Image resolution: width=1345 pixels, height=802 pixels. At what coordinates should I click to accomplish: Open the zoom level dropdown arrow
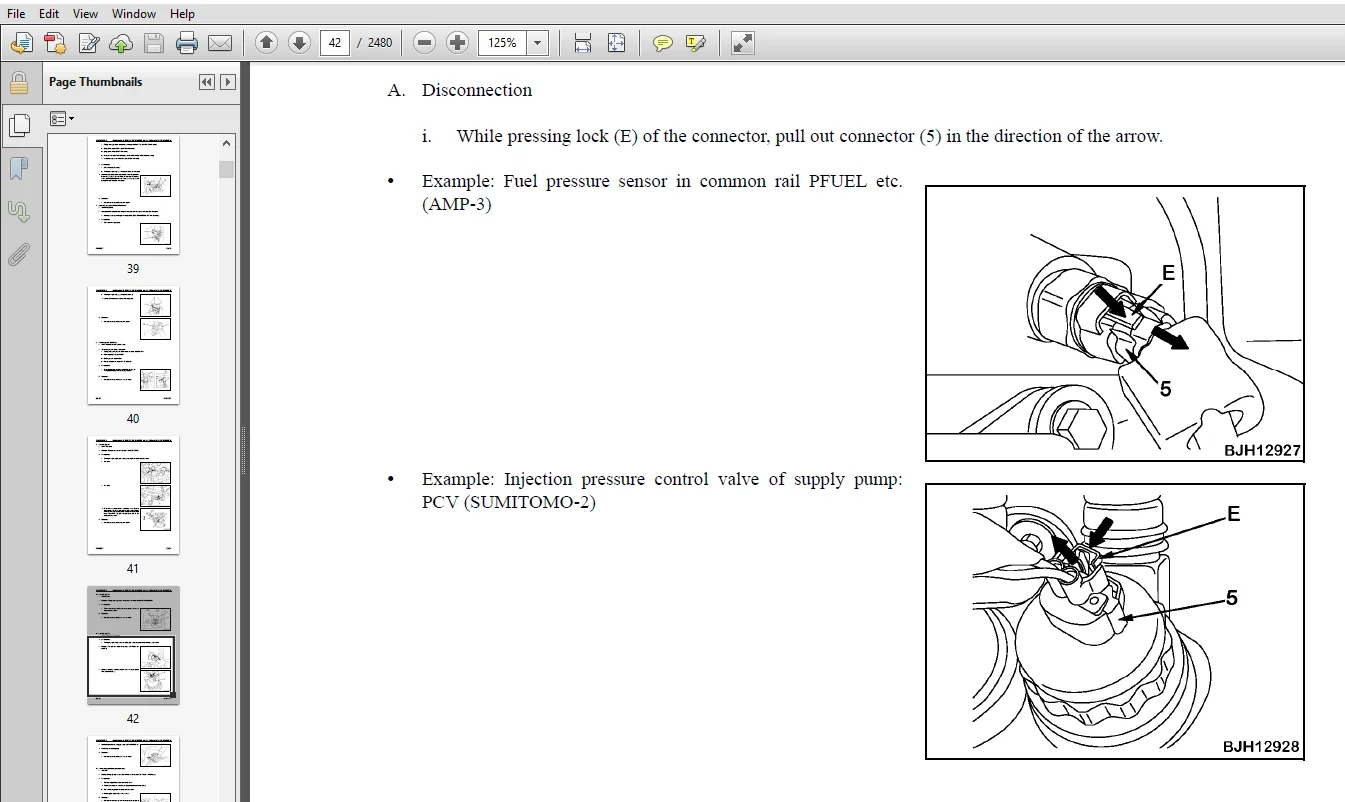[538, 43]
